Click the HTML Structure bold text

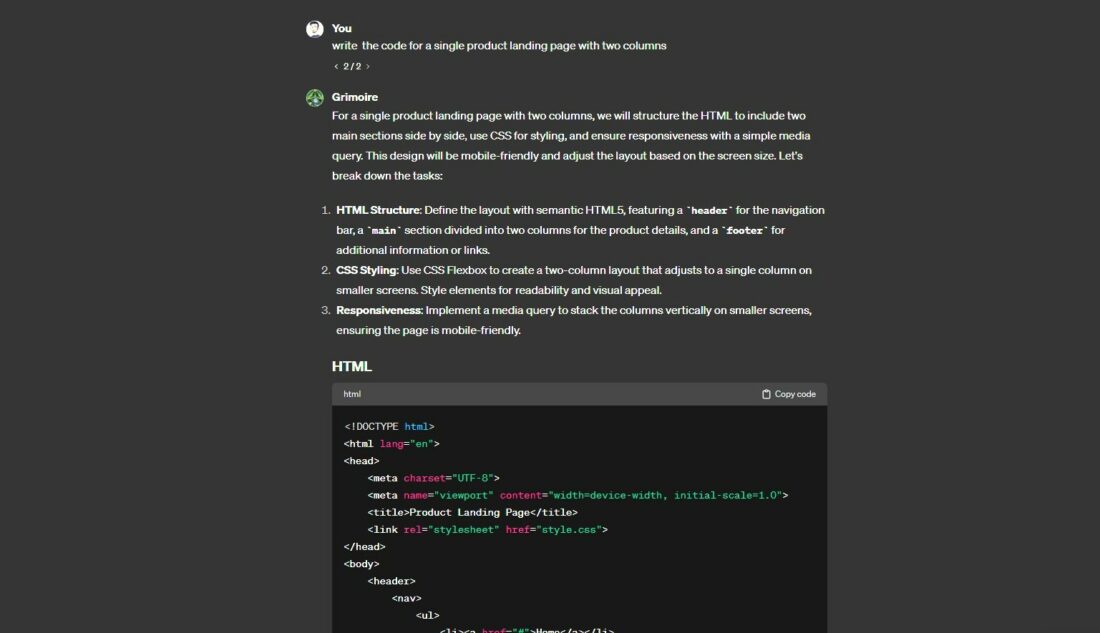[x=377, y=210]
